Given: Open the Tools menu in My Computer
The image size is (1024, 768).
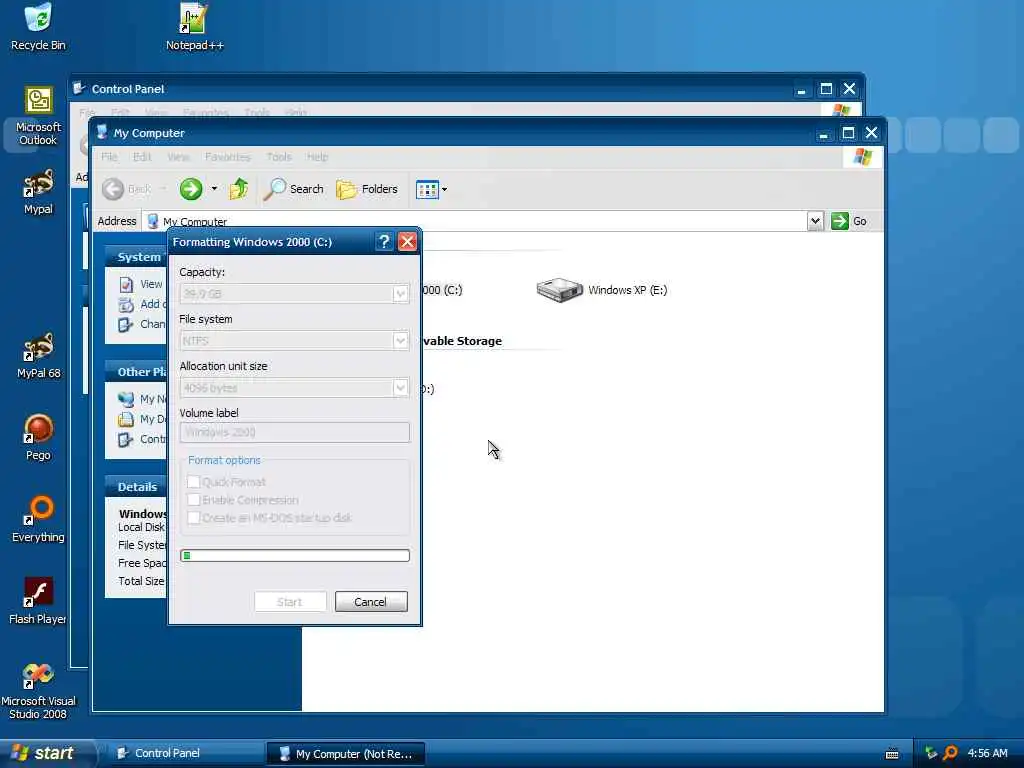Looking at the screenshot, I should (279, 157).
